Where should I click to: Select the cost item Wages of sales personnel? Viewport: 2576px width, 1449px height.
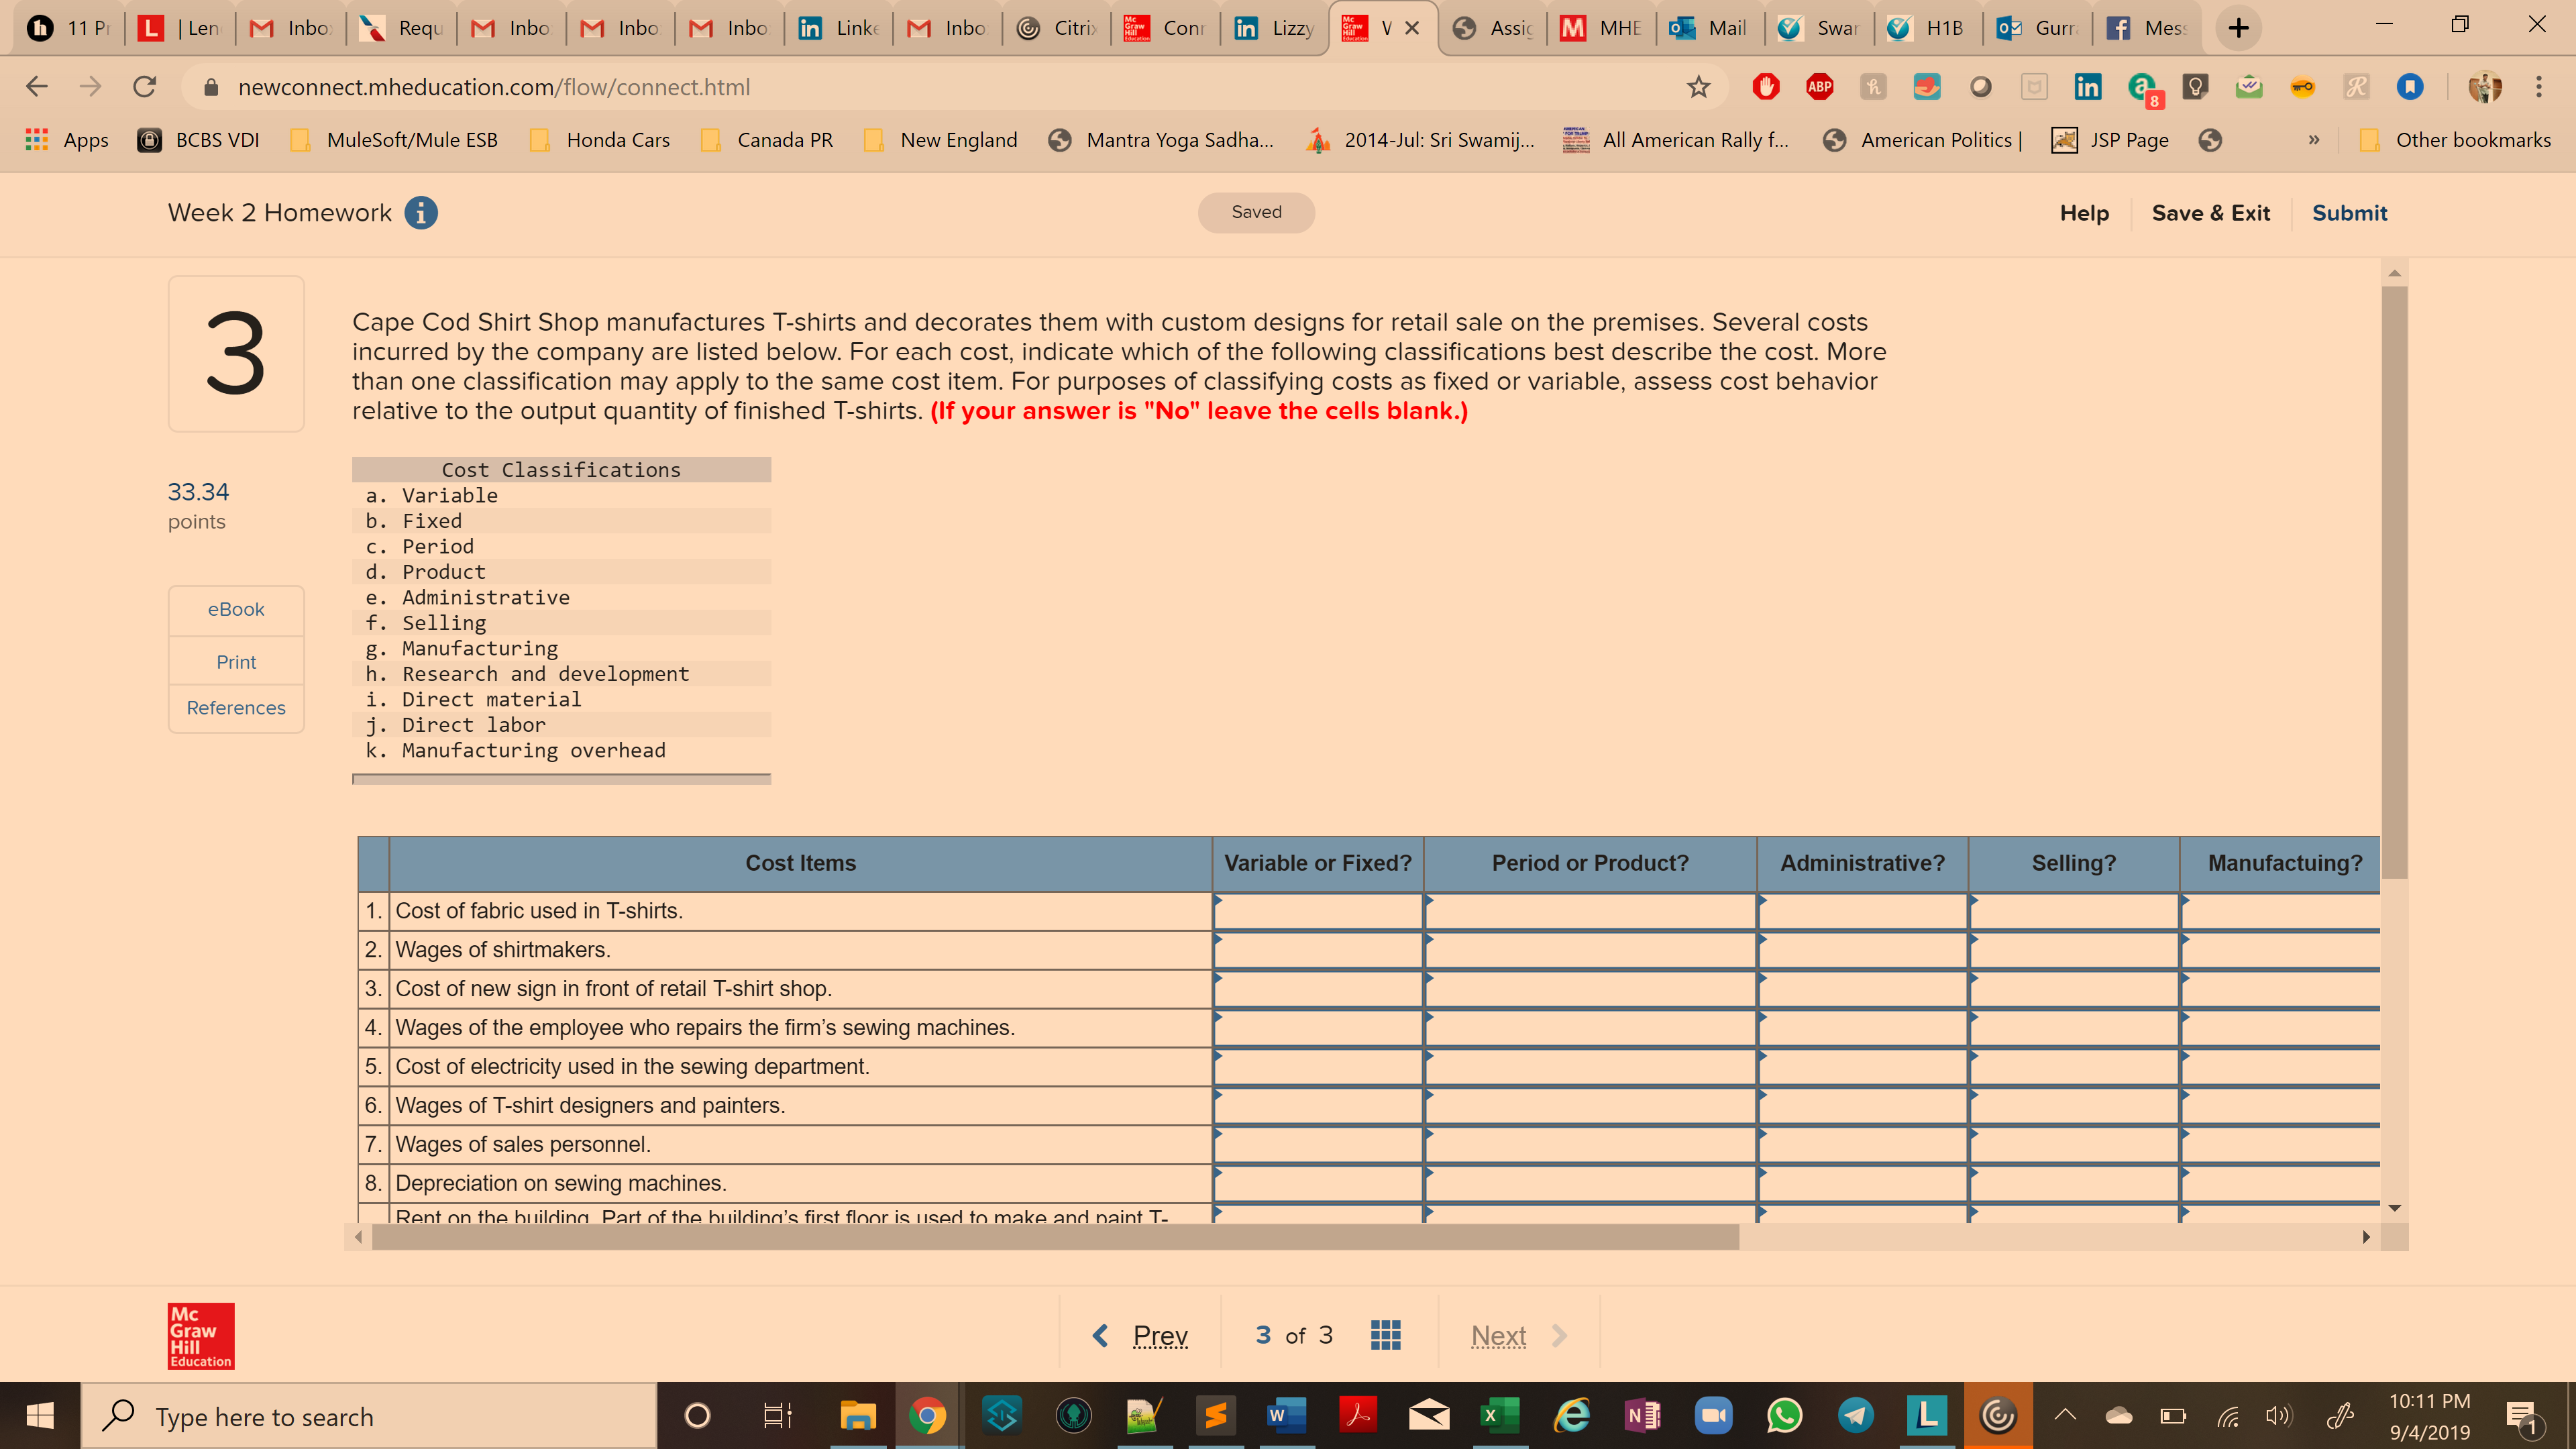point(523,1144)
